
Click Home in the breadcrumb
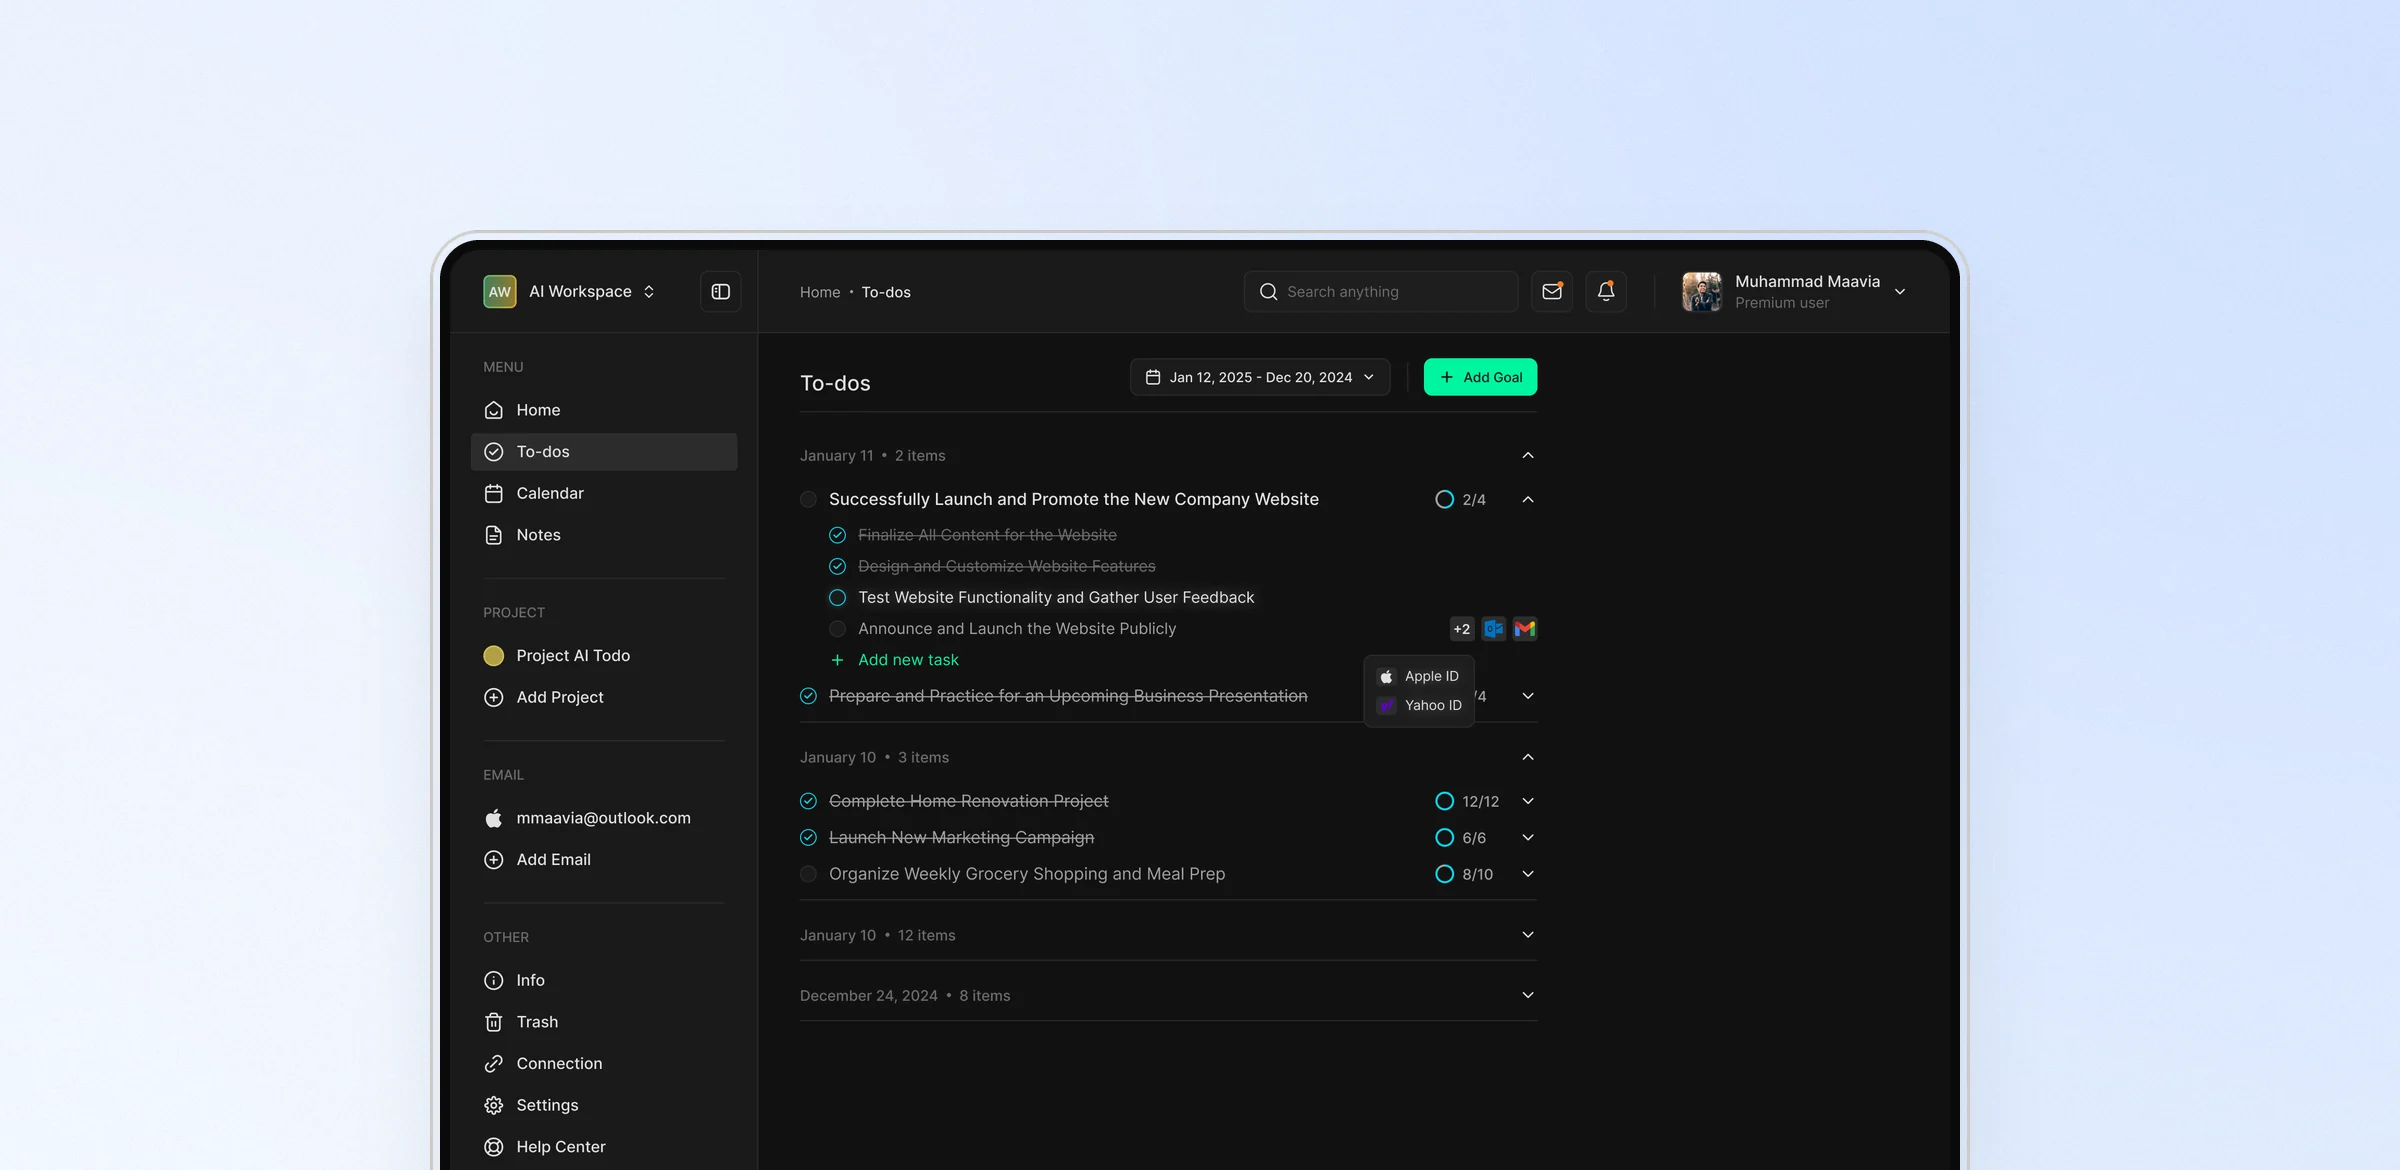820,292
